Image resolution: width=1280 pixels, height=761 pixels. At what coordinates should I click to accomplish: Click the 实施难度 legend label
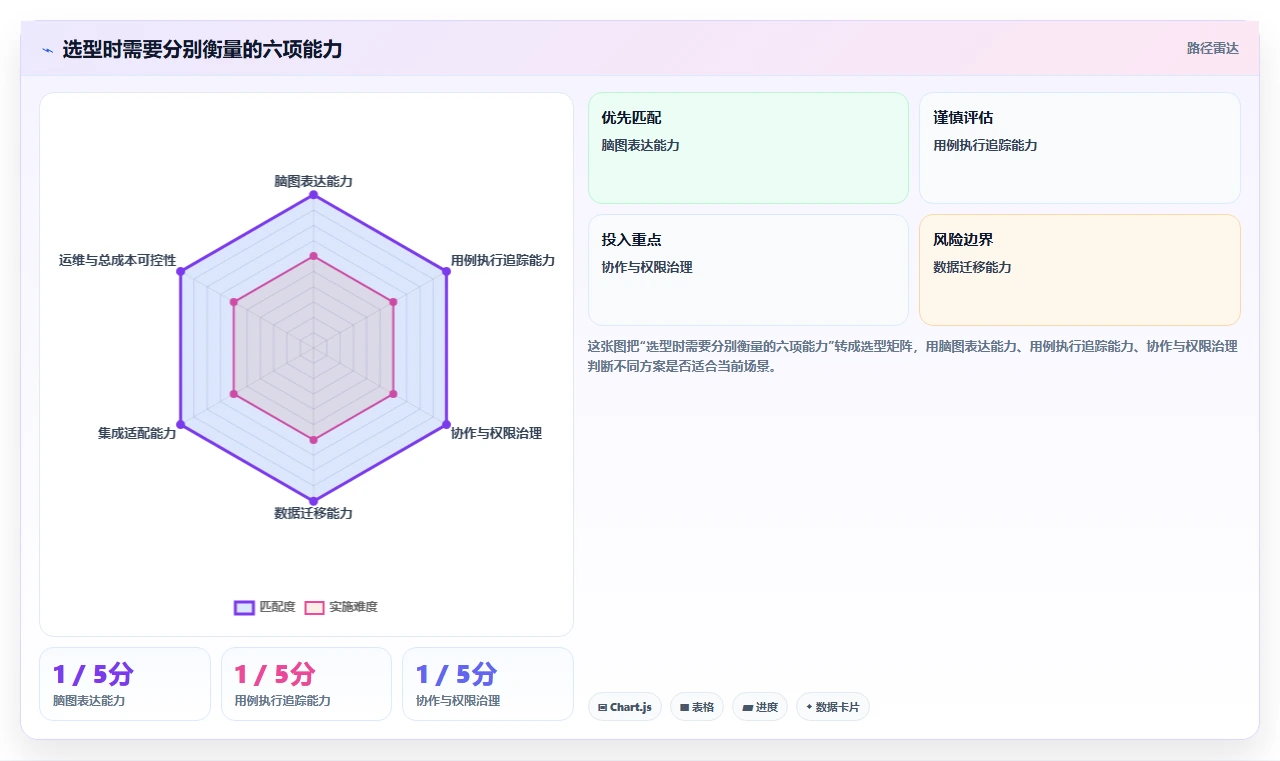(x=353, y=607)
